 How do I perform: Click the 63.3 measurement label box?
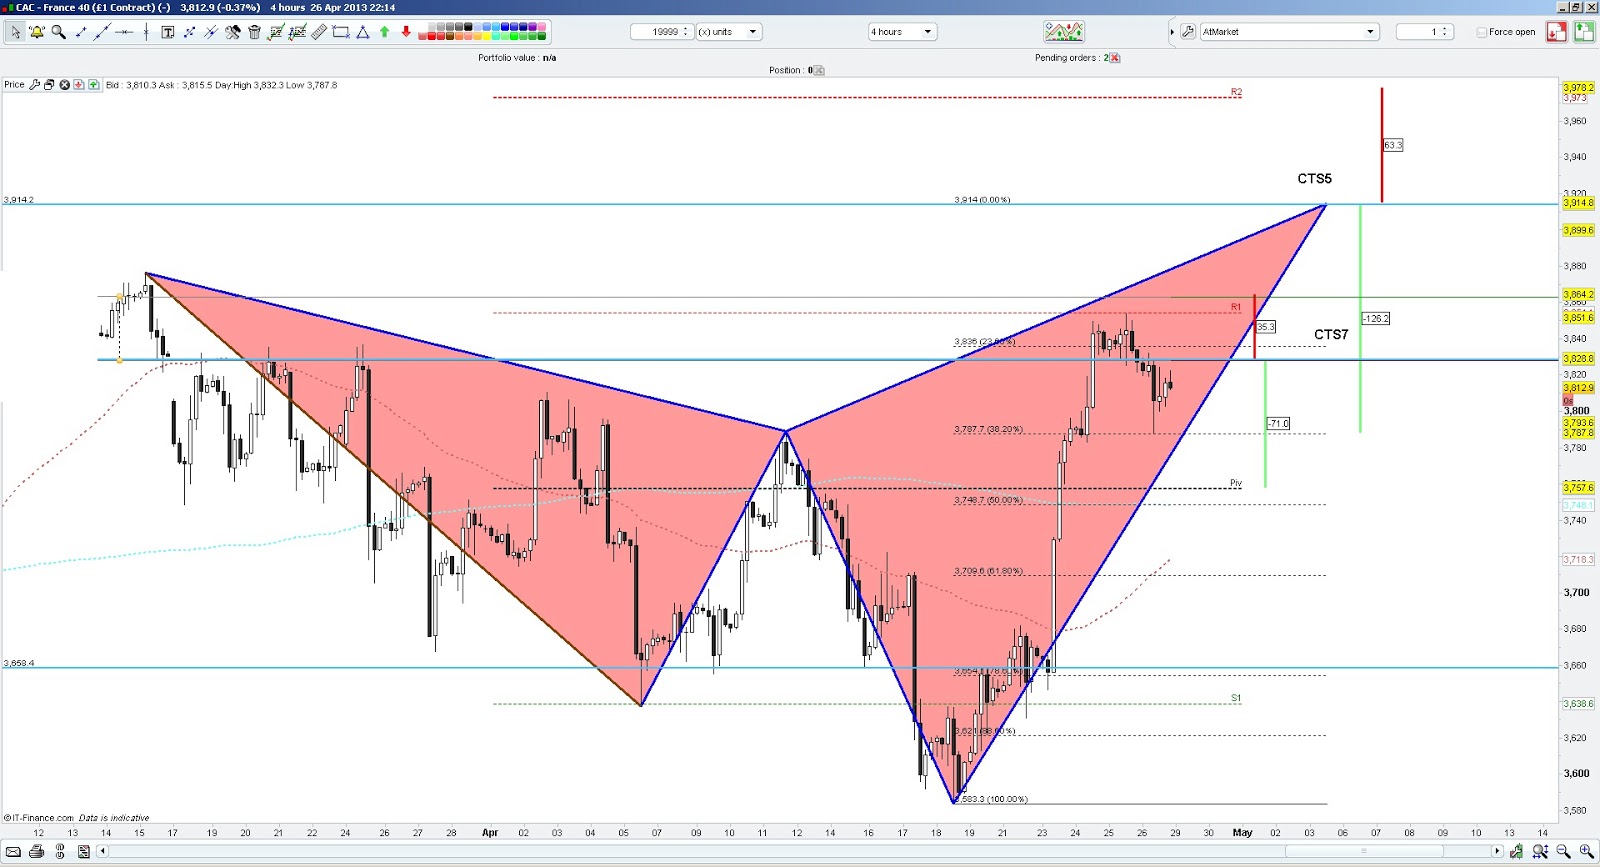click(1393, 145)
